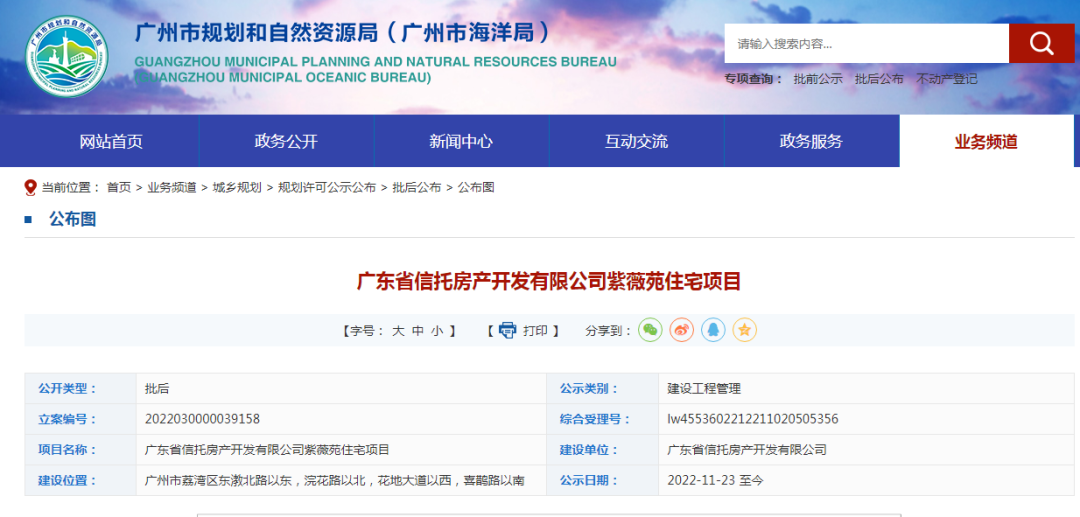1080x517 pixels.
Task: Click acceptance number lw45536022122110205​05356
Action: pyautogui.click(x=753, y=419)
